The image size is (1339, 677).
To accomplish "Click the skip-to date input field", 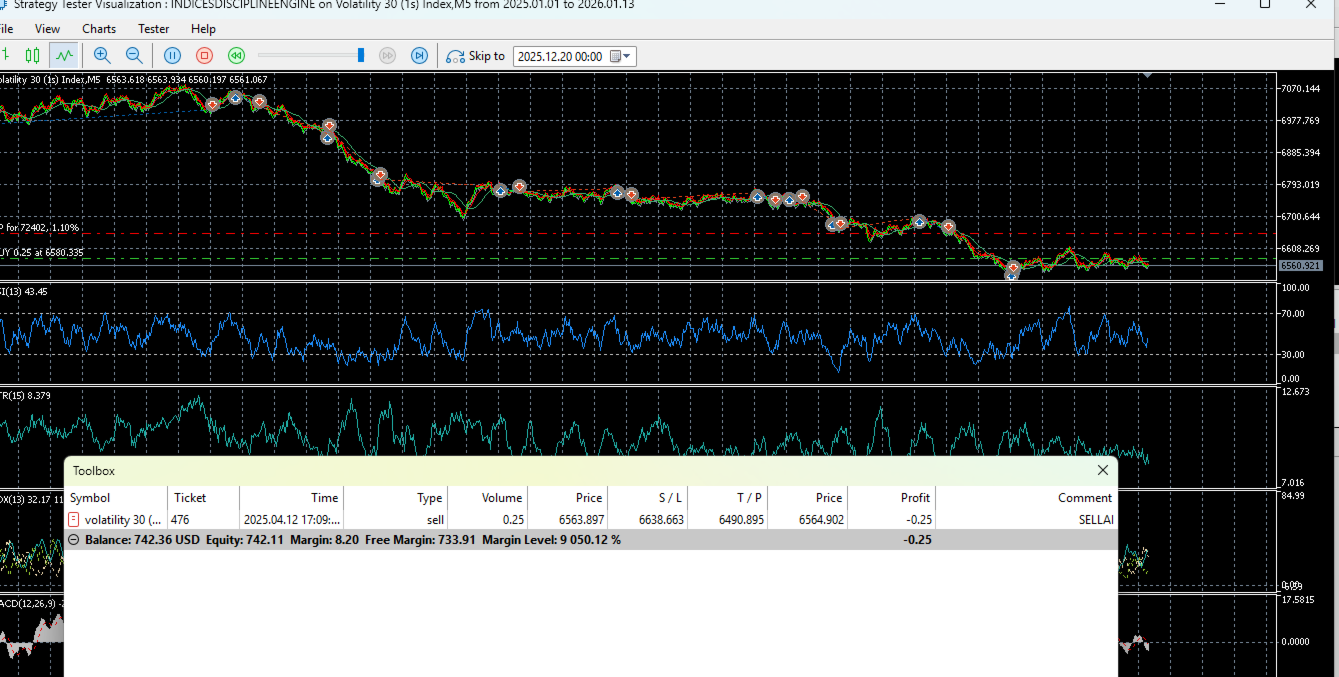I will (x=560, y=57).
